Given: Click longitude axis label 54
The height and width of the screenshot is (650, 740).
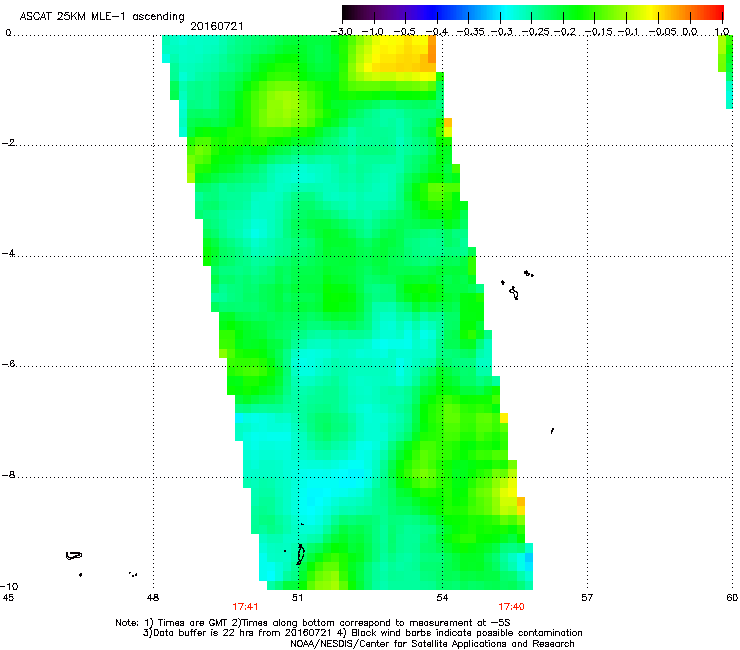Looking at the screenshot, I should (x=442, y=598).
